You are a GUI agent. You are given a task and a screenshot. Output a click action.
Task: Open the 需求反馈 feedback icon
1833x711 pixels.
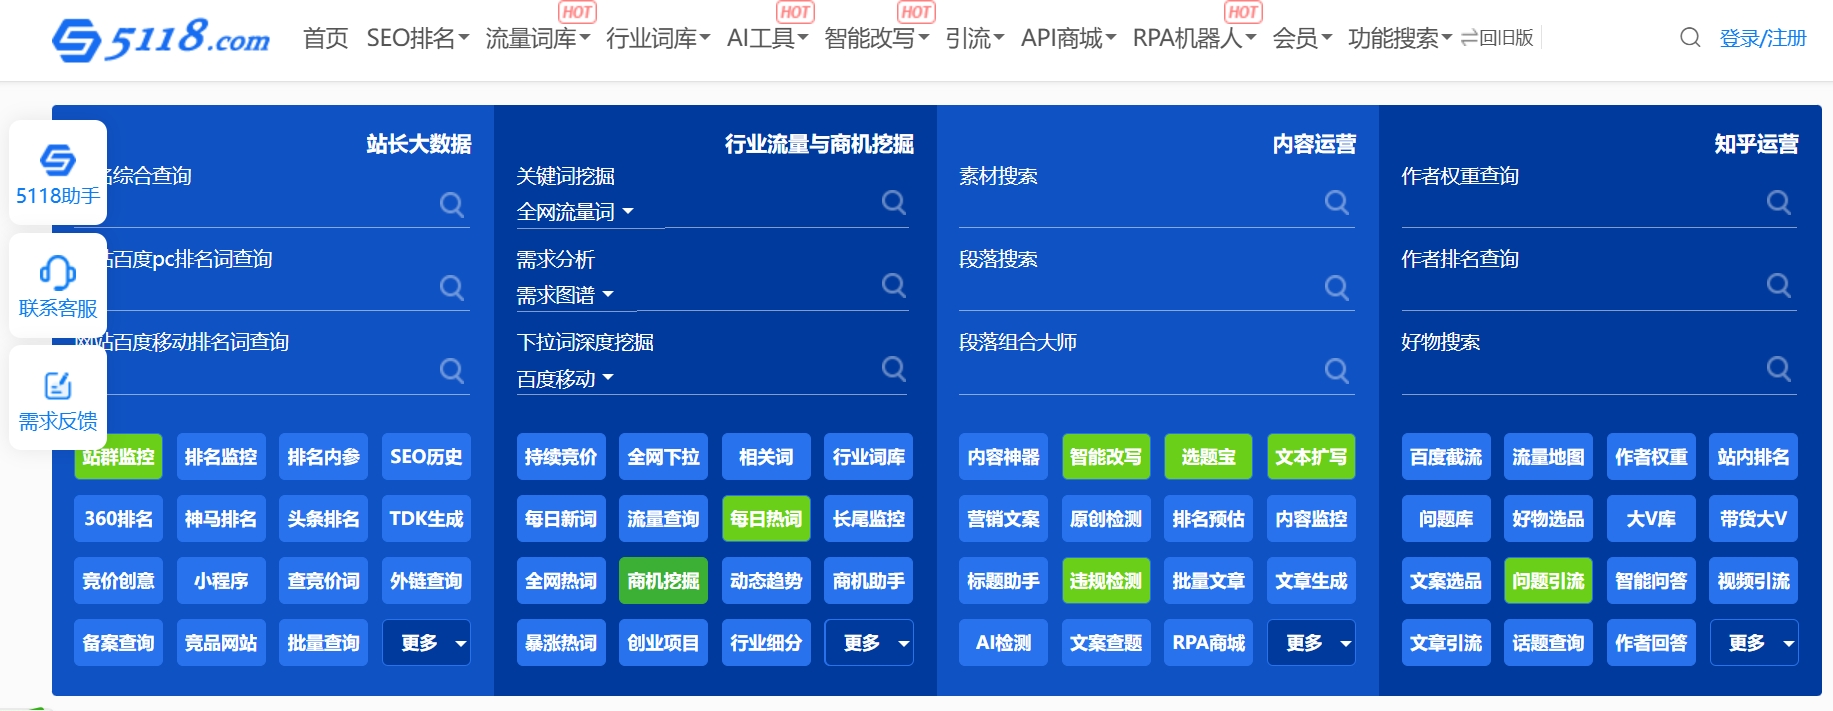58,386
